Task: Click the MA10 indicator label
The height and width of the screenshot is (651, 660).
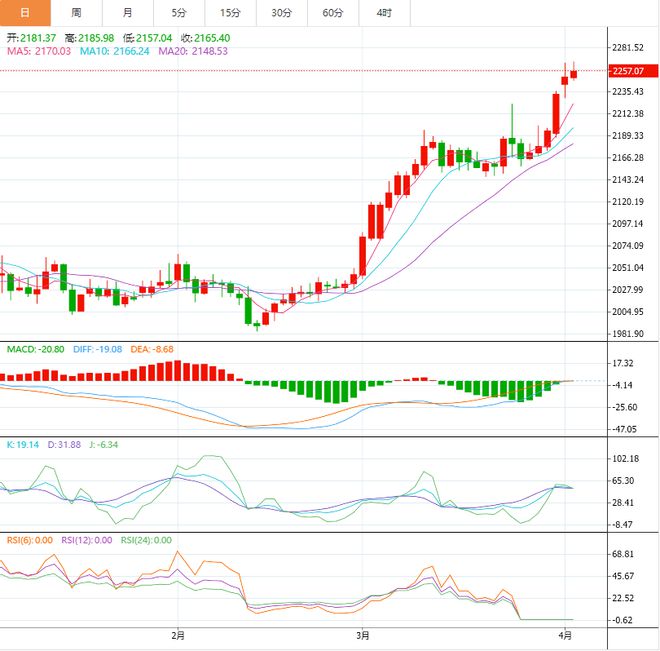Action: [x=114, y=51]
